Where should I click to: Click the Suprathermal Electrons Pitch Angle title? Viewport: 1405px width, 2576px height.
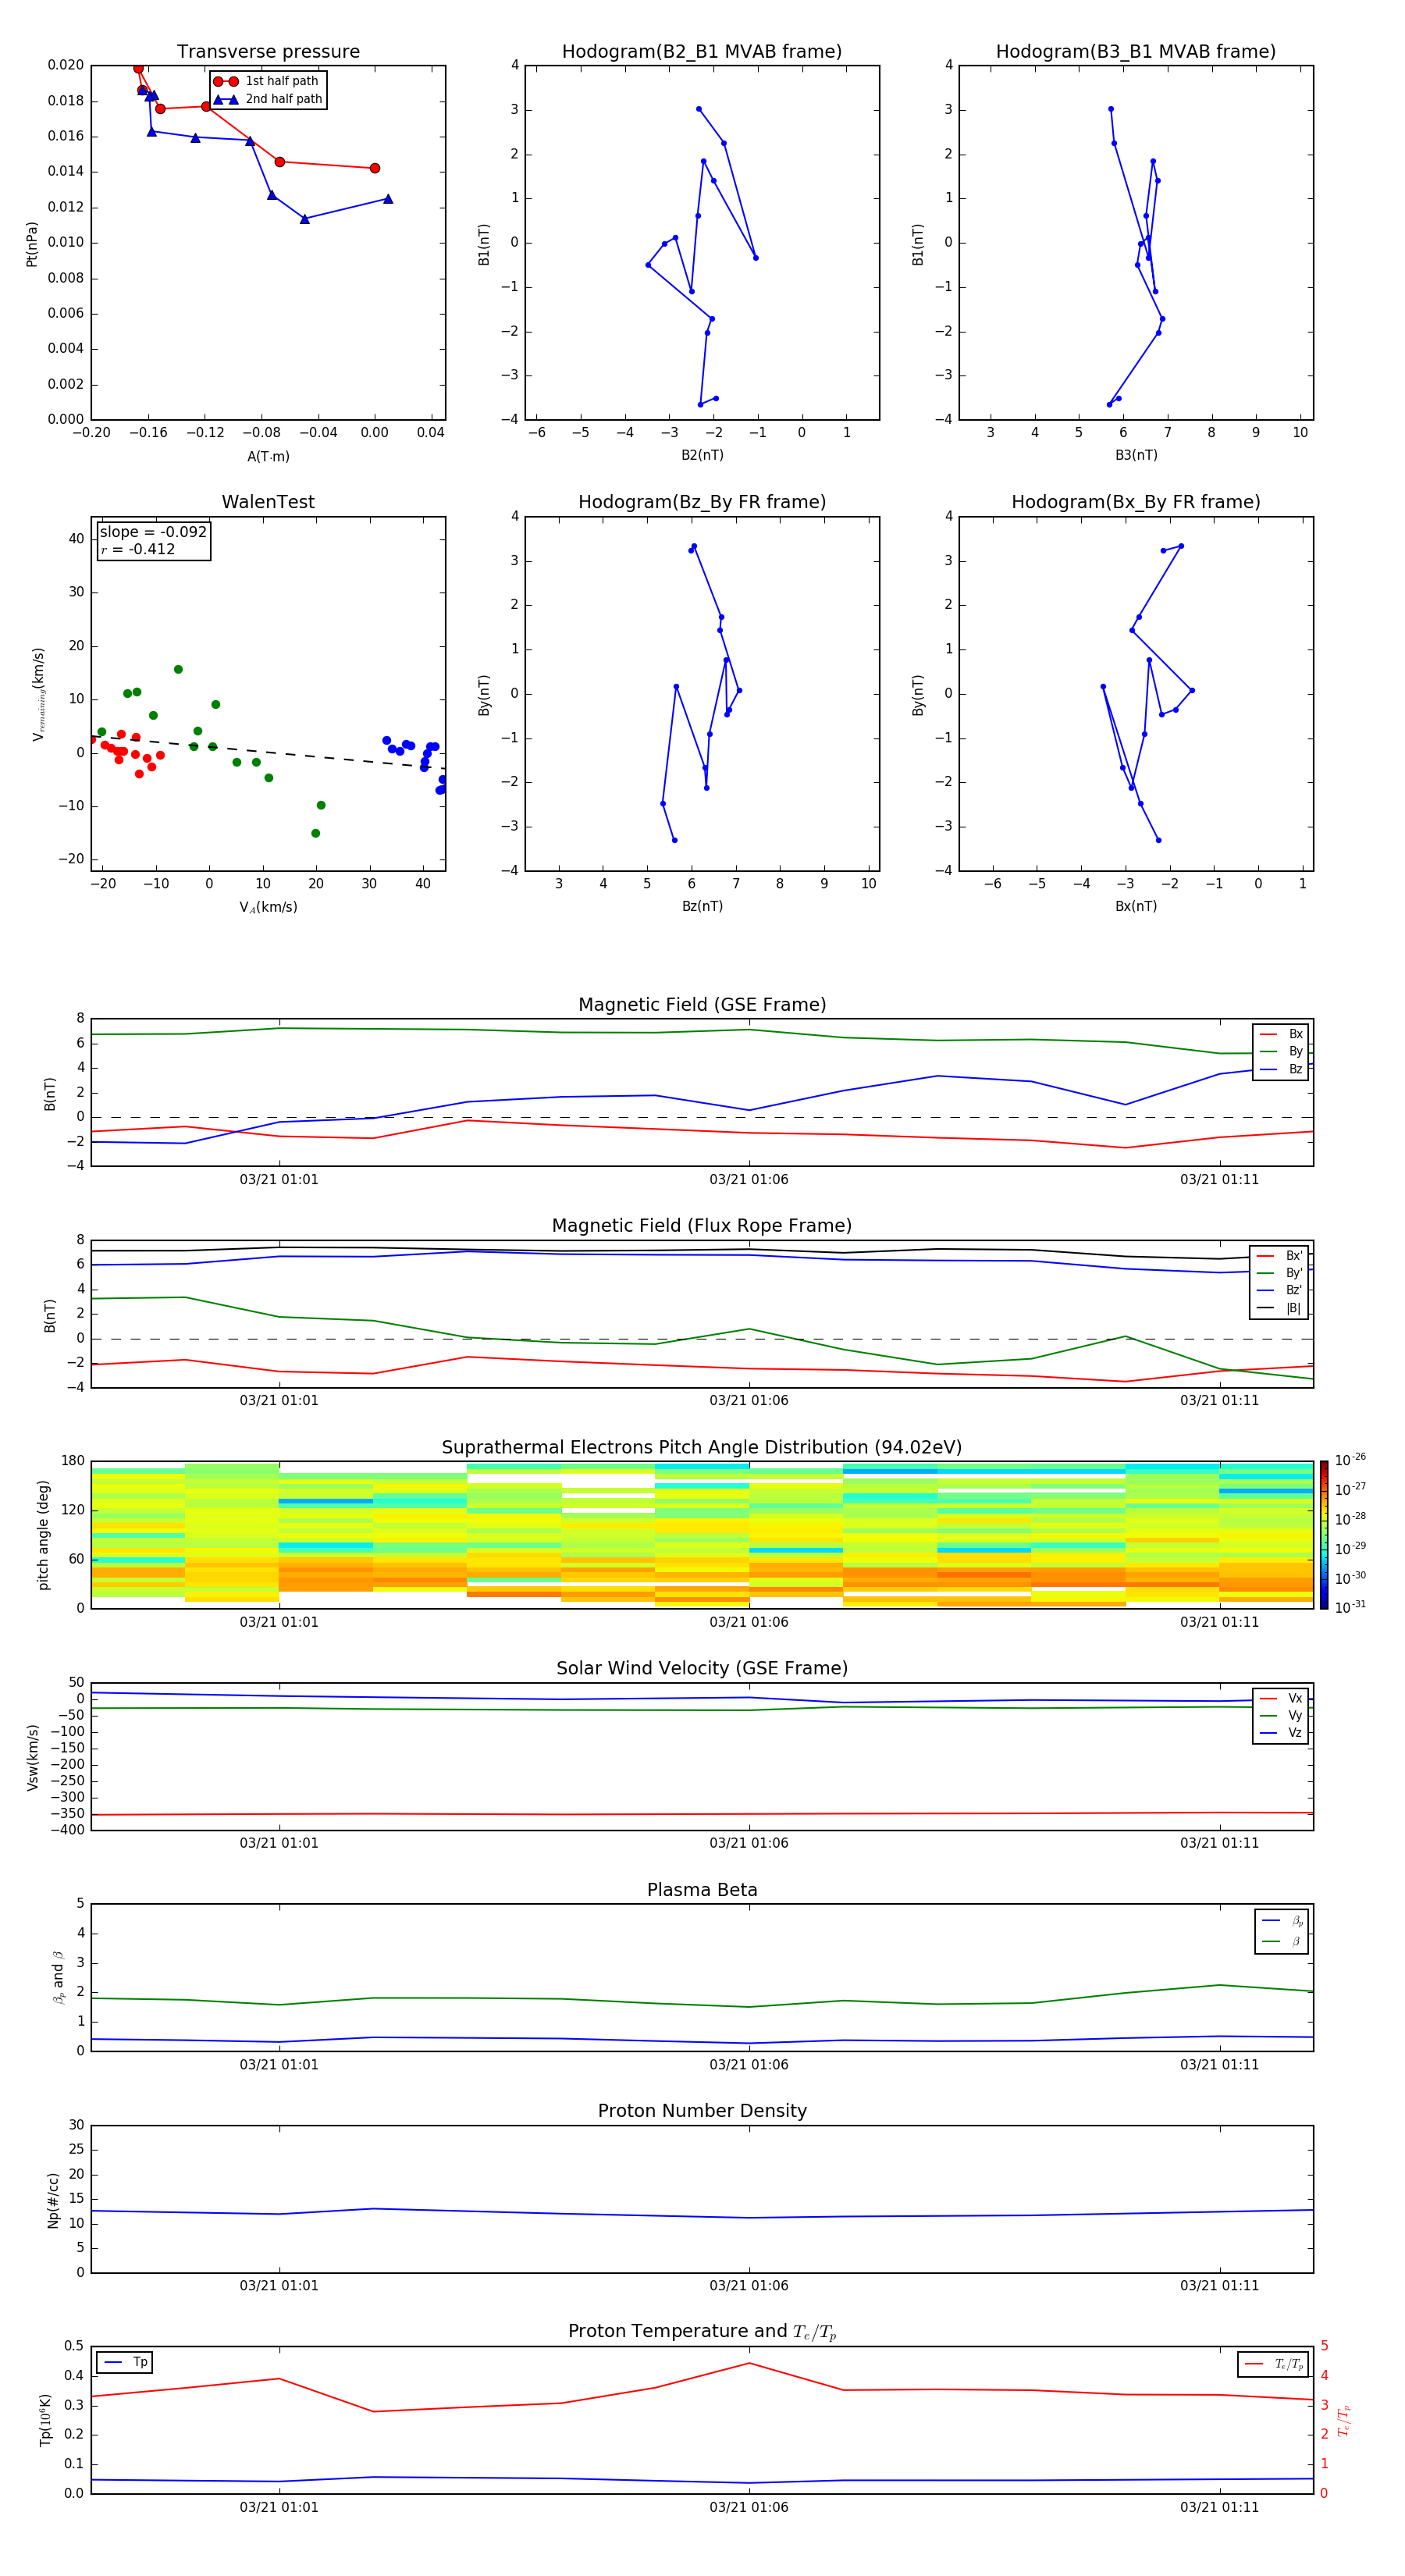702,1447
